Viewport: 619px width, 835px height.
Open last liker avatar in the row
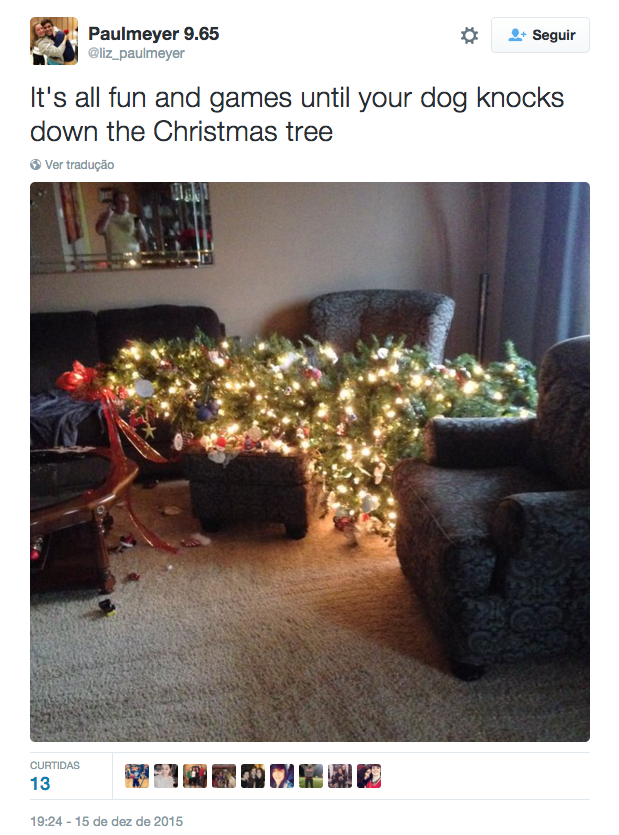369,776
